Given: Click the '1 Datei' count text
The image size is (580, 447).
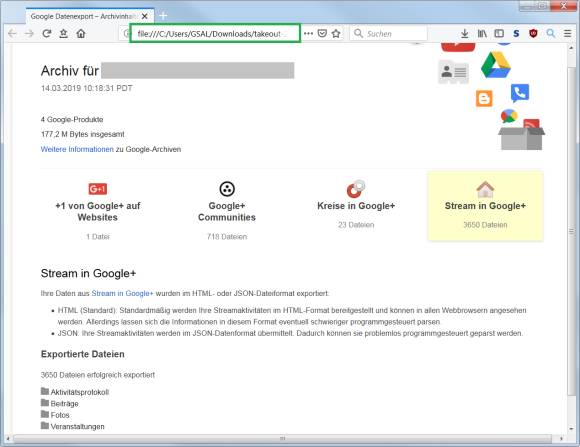Looking at the screenshot, I should pos(98,236).
